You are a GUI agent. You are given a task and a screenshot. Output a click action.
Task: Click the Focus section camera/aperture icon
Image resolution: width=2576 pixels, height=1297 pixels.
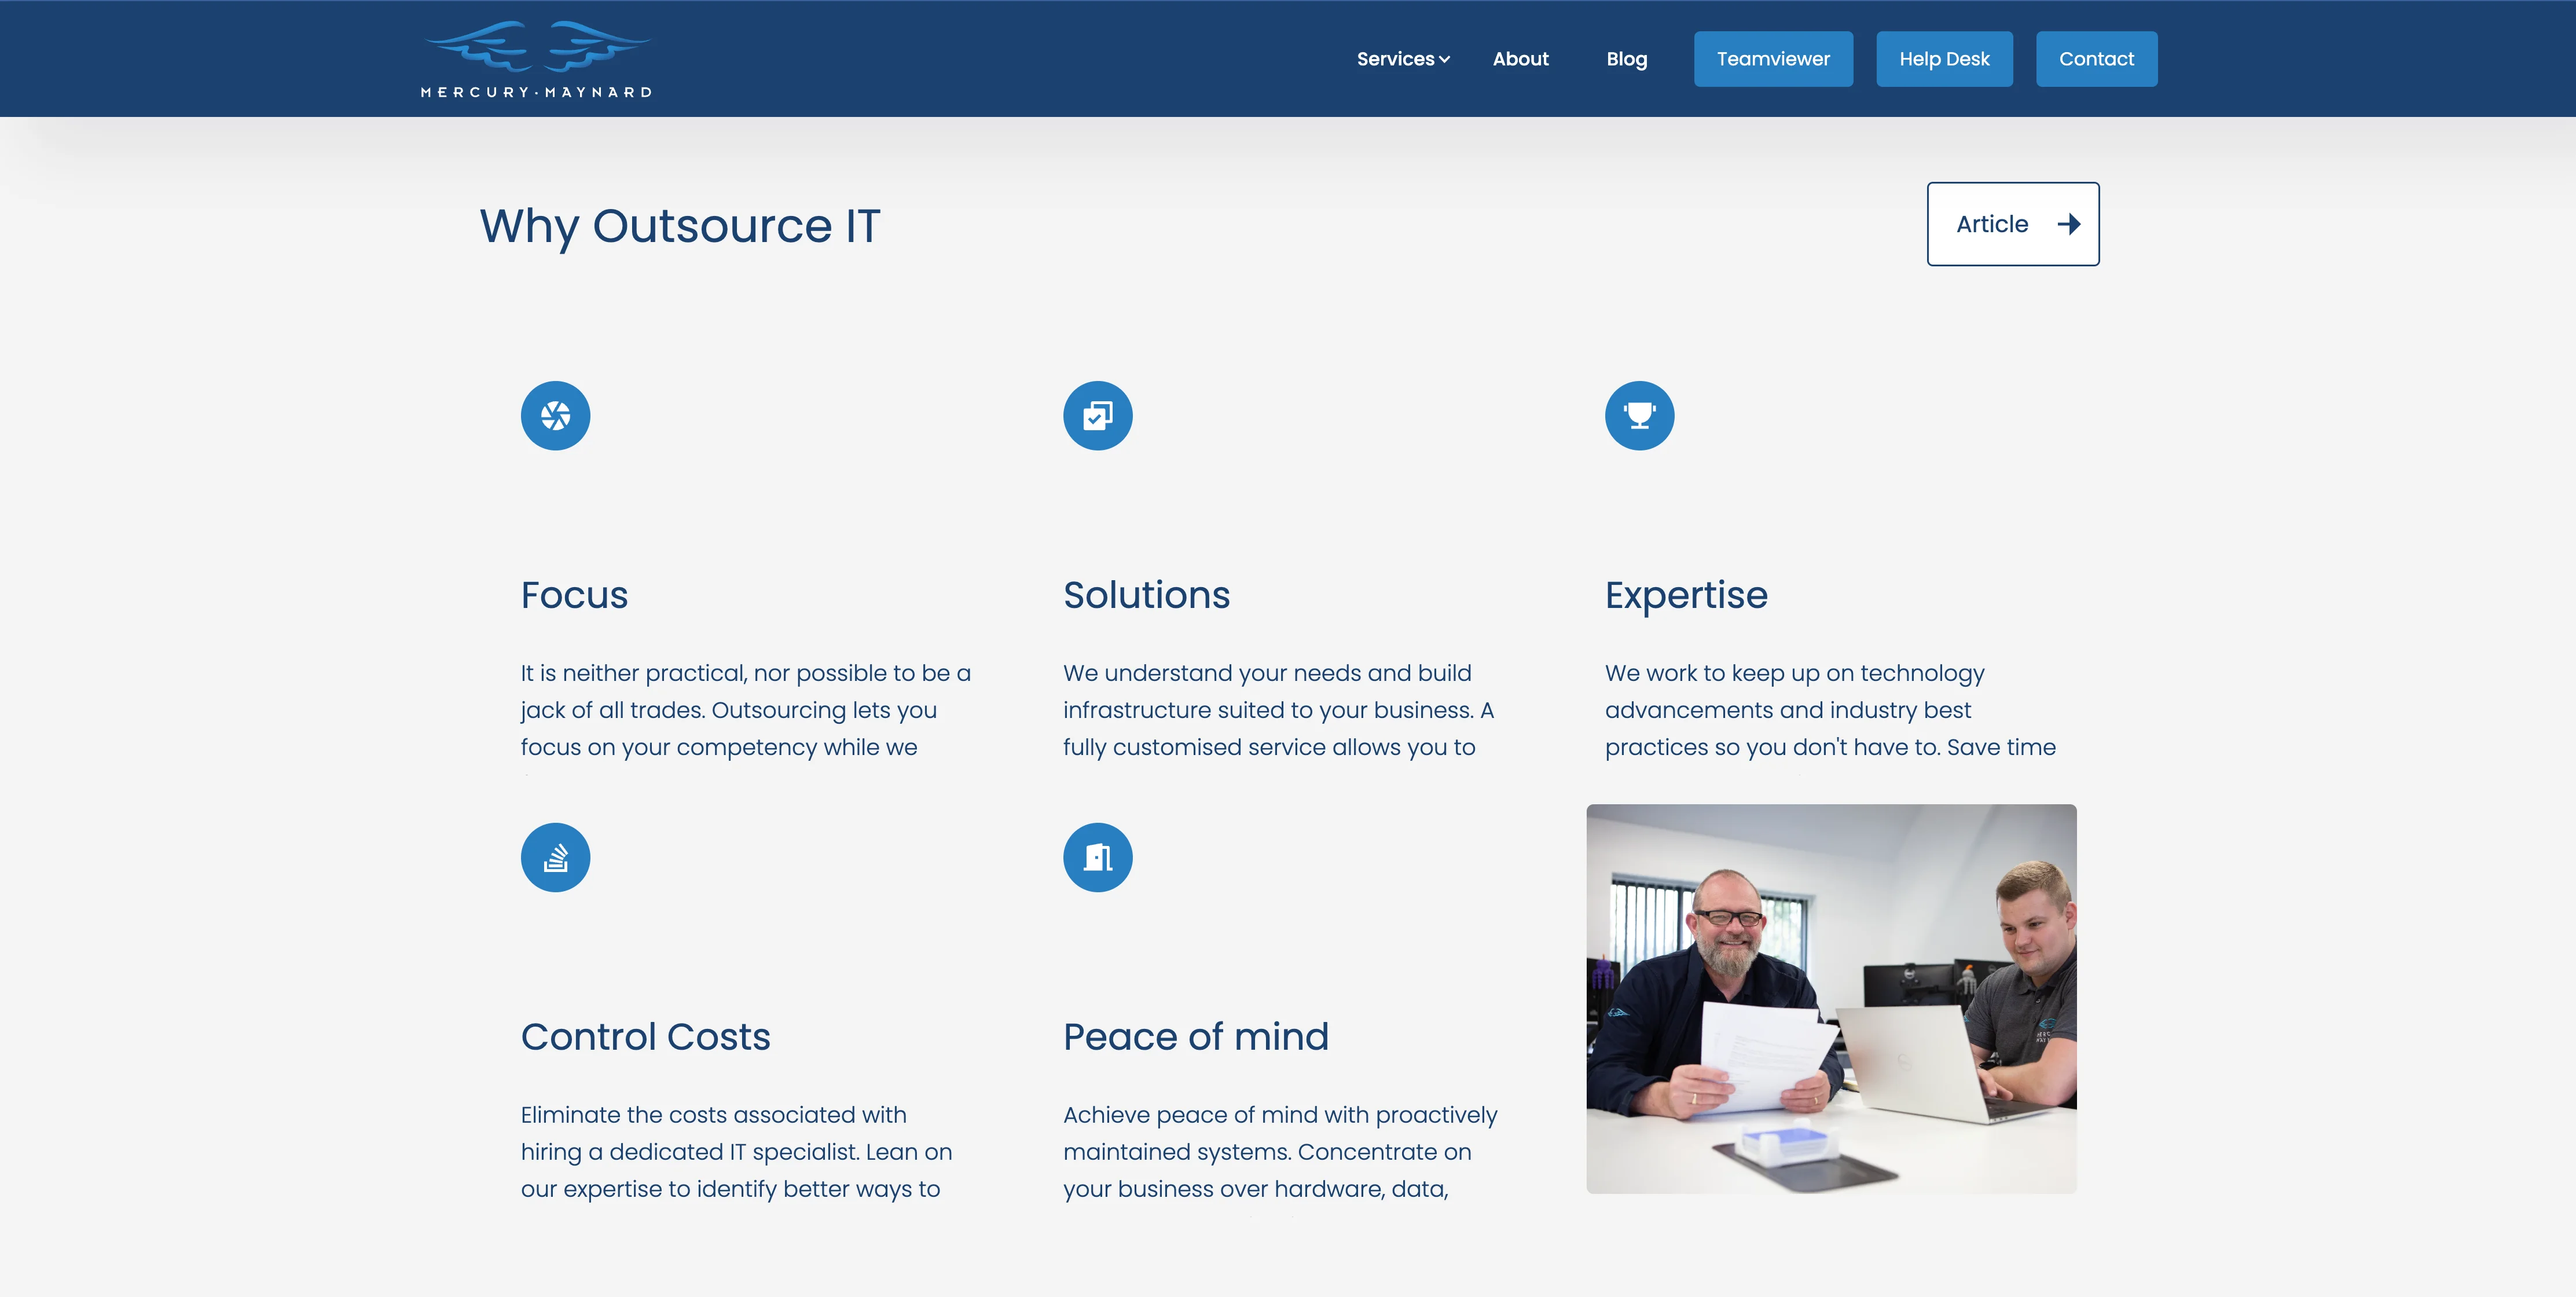[x=556, y=415]
